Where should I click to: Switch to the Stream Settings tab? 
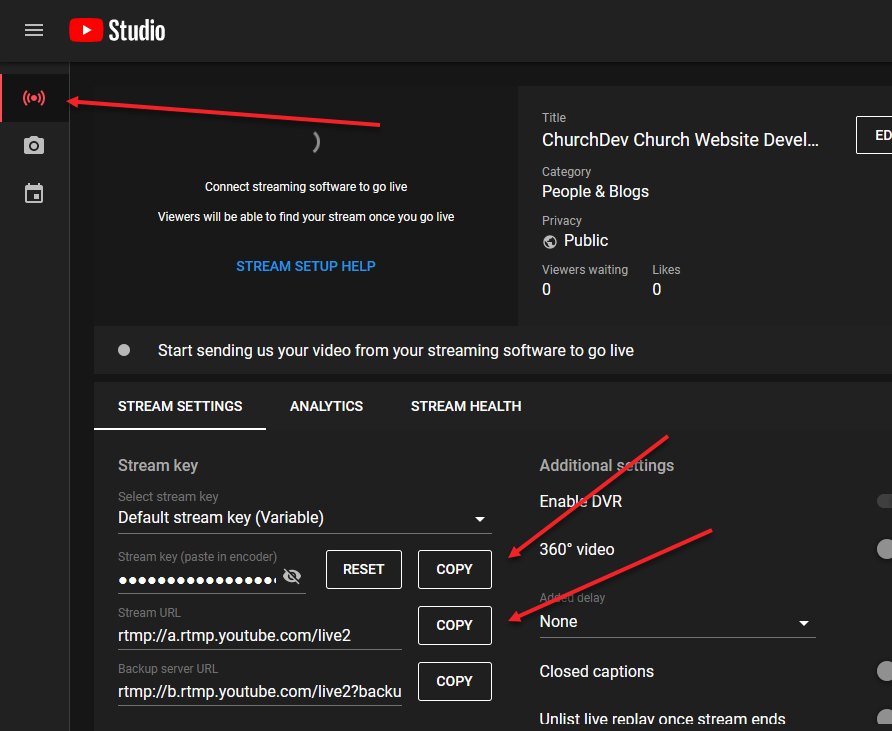tap(180, 406)
